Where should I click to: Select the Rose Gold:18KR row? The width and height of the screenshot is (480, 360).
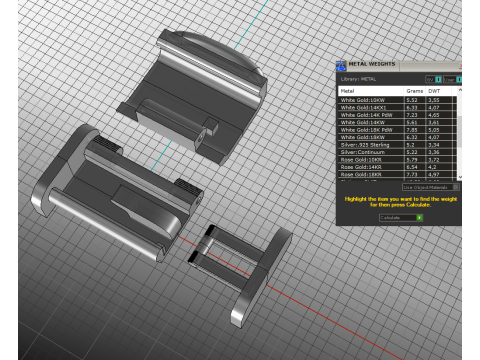coord(397,175)
